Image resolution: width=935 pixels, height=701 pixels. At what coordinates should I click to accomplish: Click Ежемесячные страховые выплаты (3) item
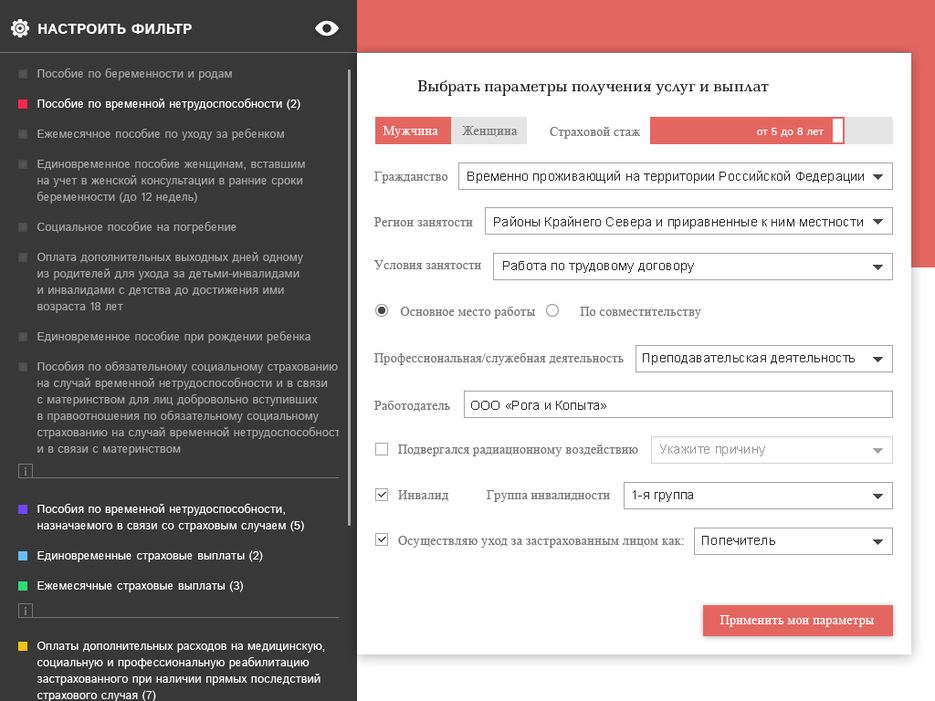(x=140, y=586)
